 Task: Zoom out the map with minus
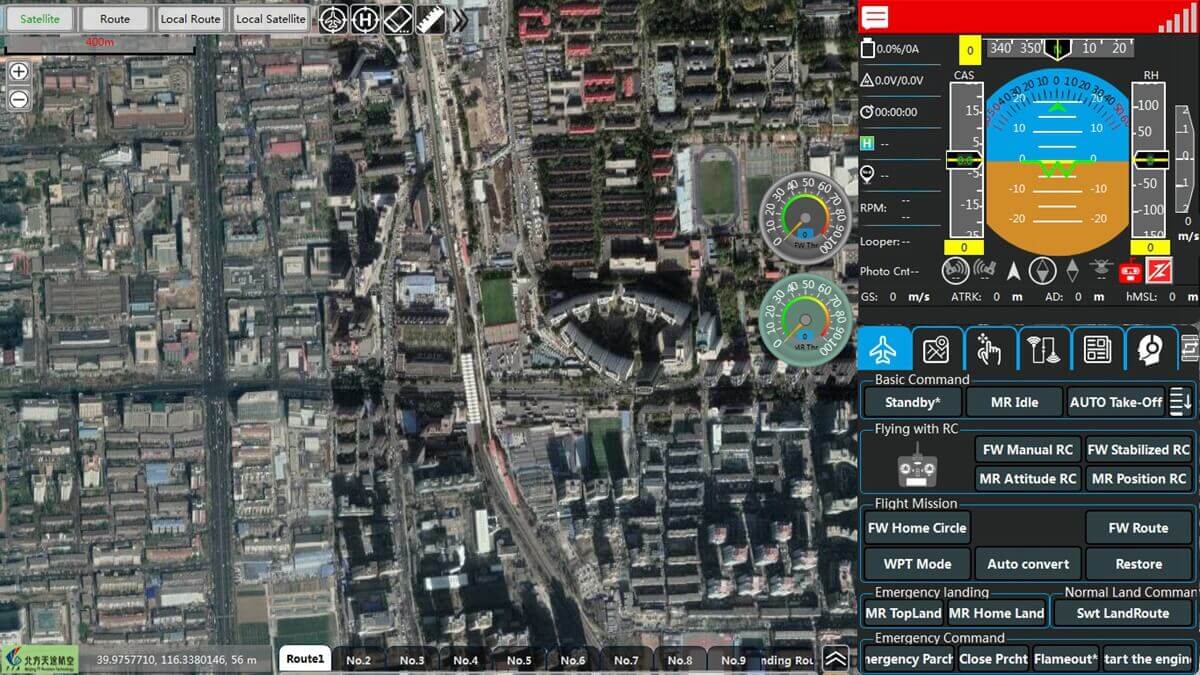tap(18, 99)
